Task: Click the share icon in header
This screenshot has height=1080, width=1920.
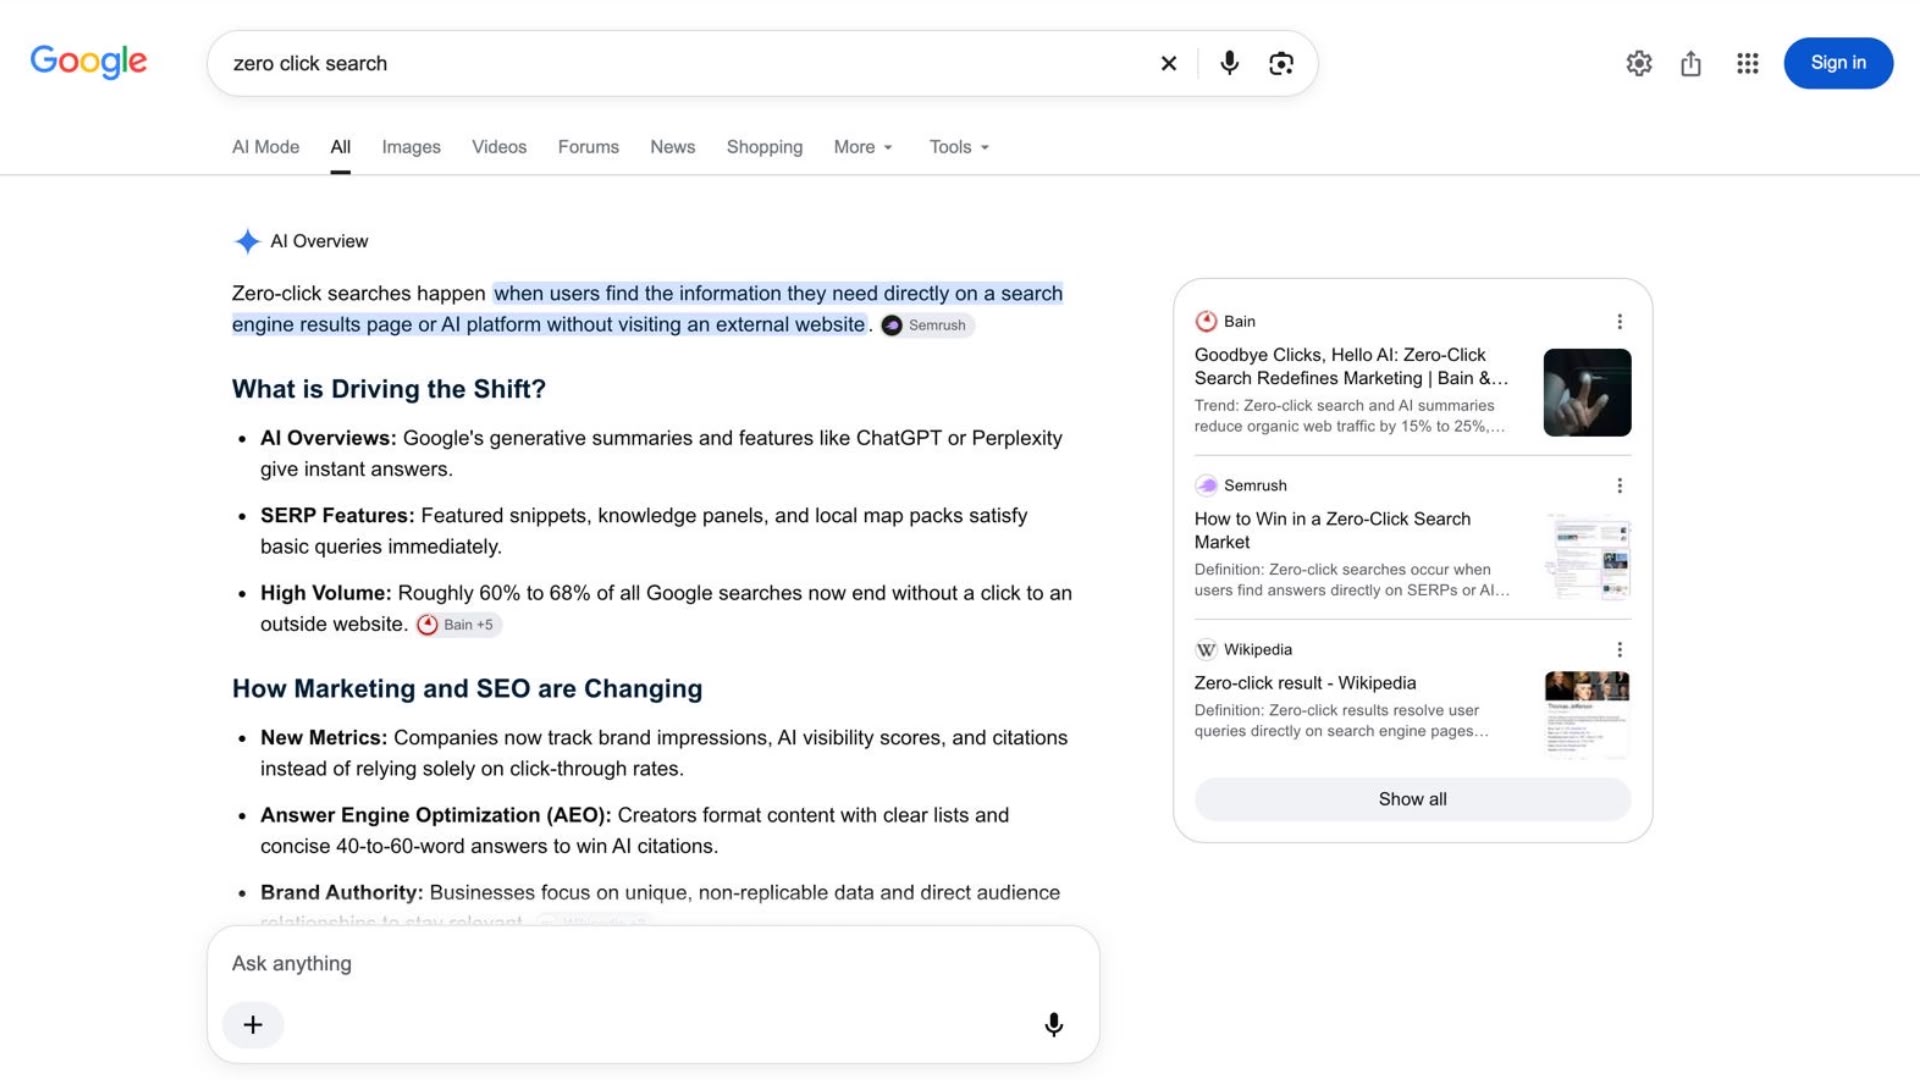Action: coord(1691,63)
